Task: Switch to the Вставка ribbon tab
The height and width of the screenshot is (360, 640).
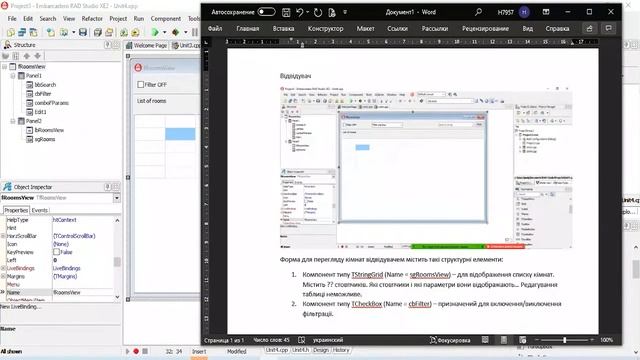Action: [283, 29]
